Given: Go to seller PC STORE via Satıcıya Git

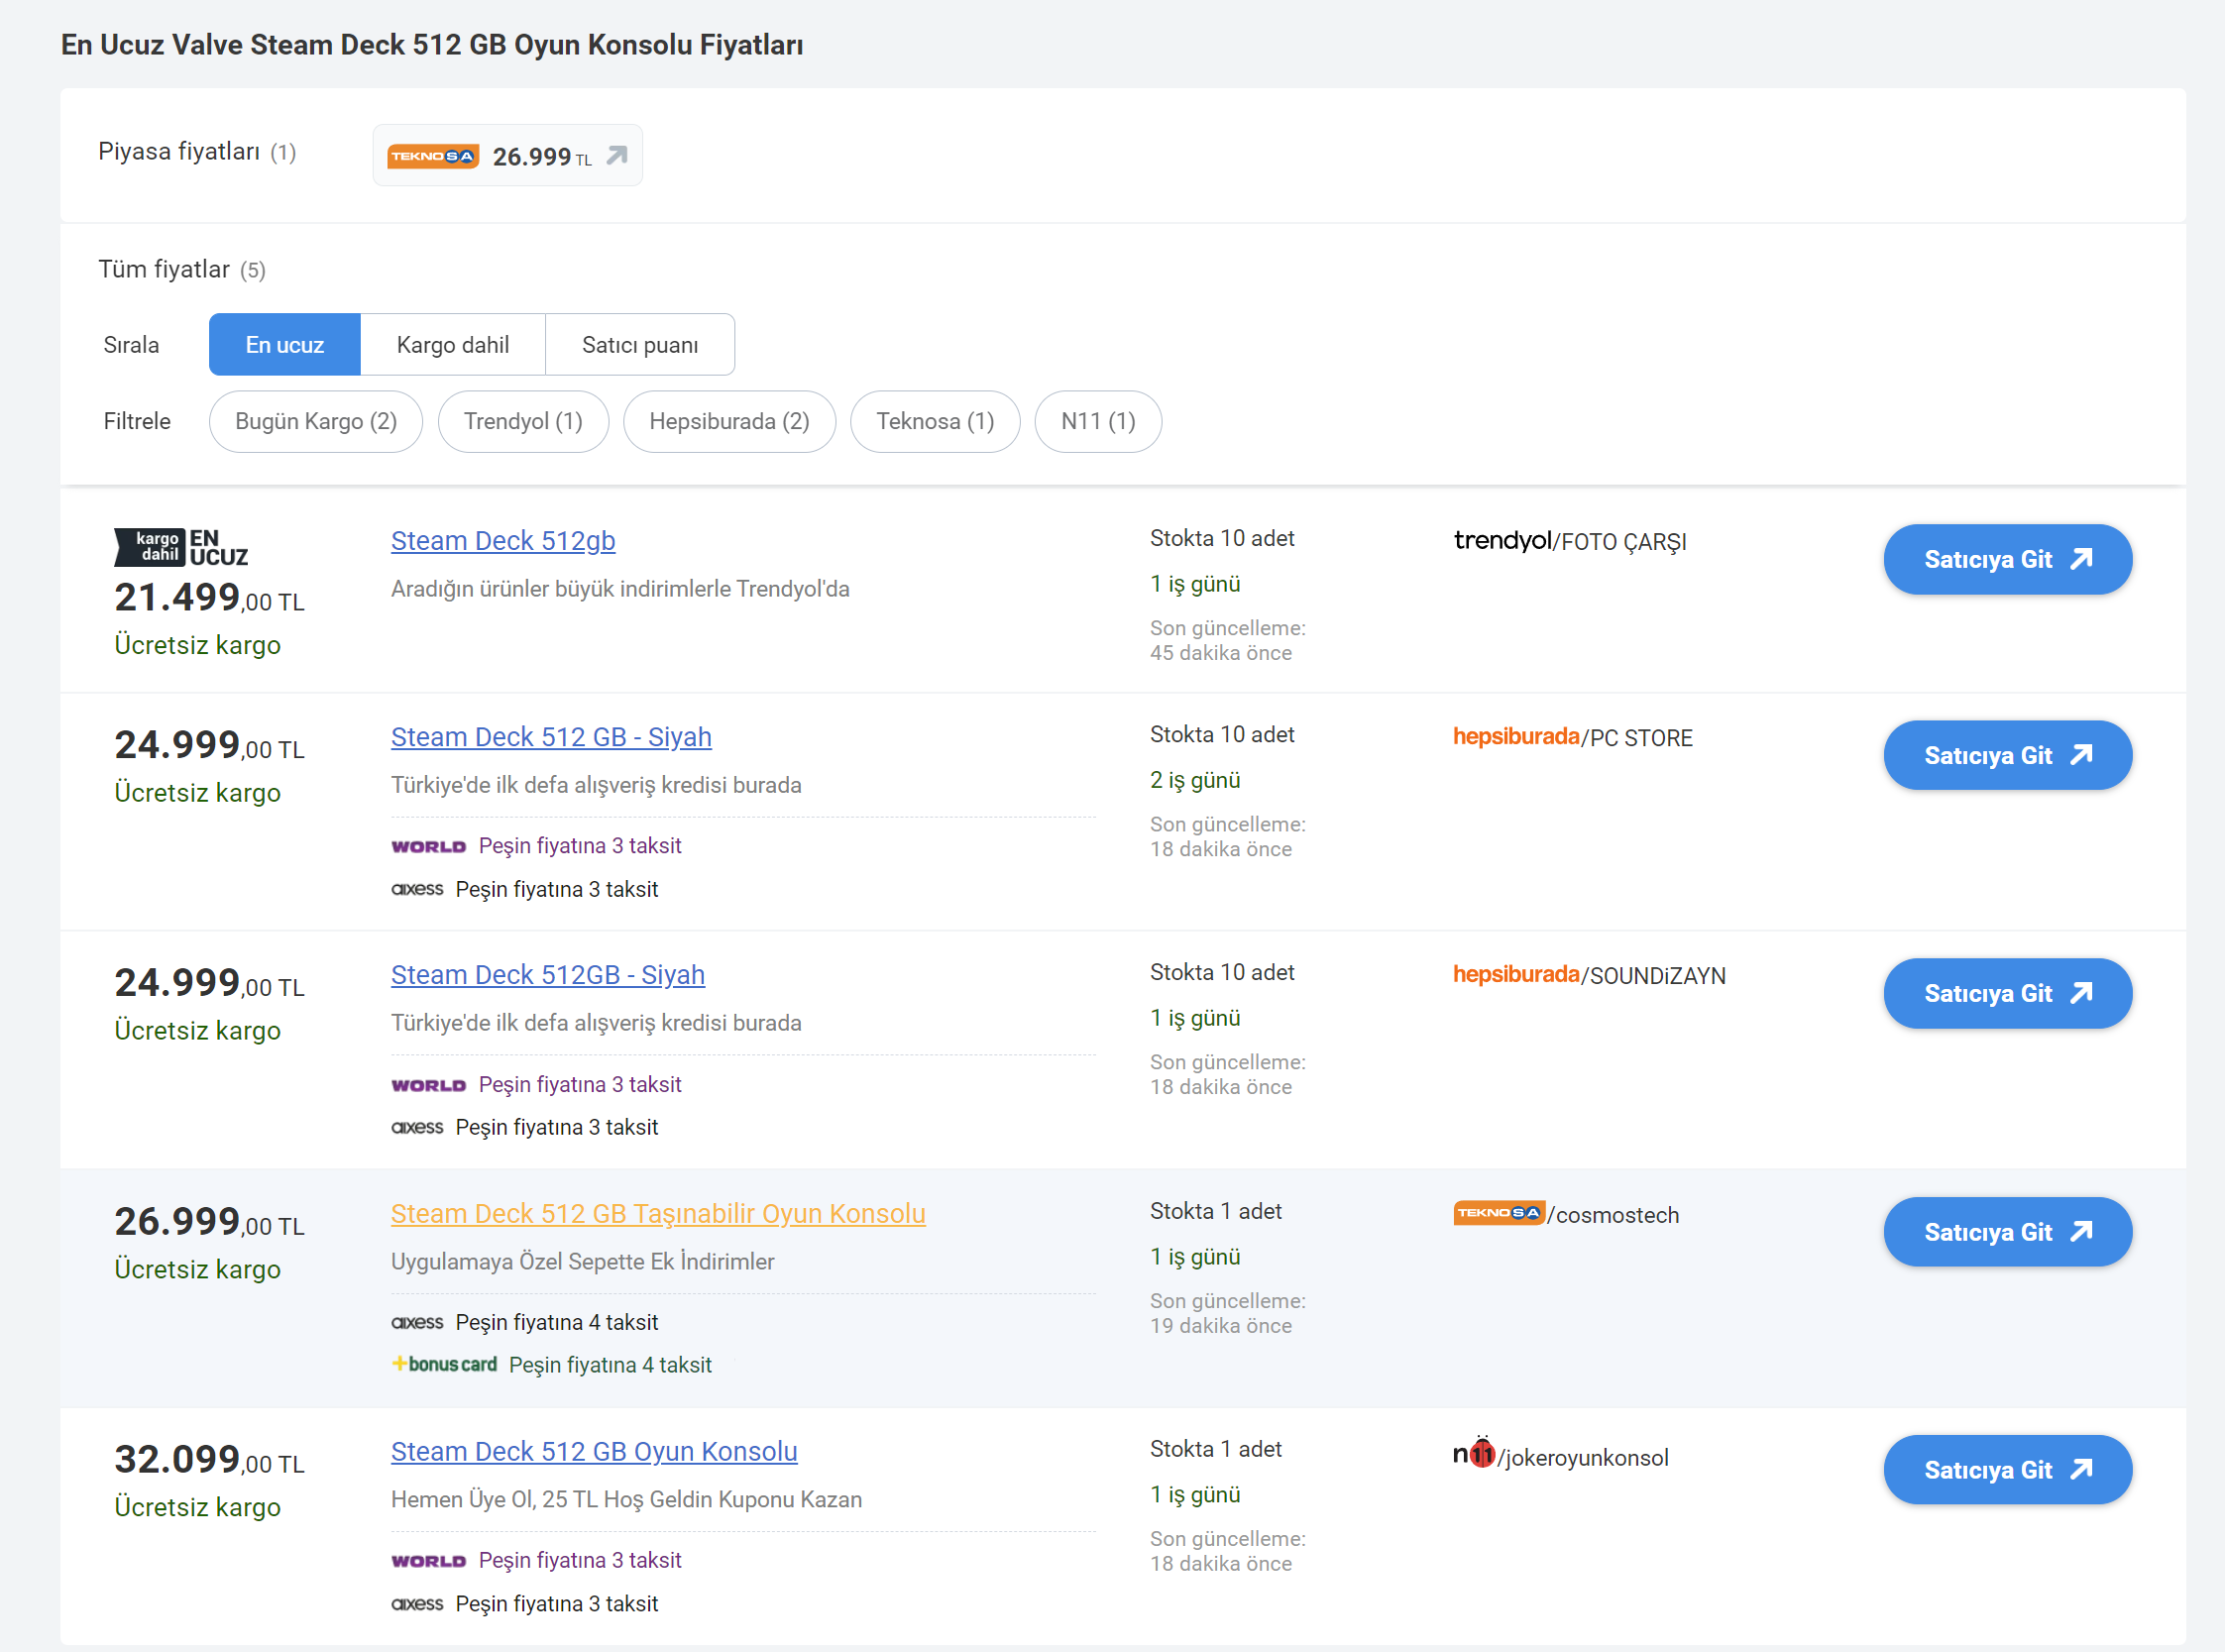Looking at the screenshot, I should 2008,756.
